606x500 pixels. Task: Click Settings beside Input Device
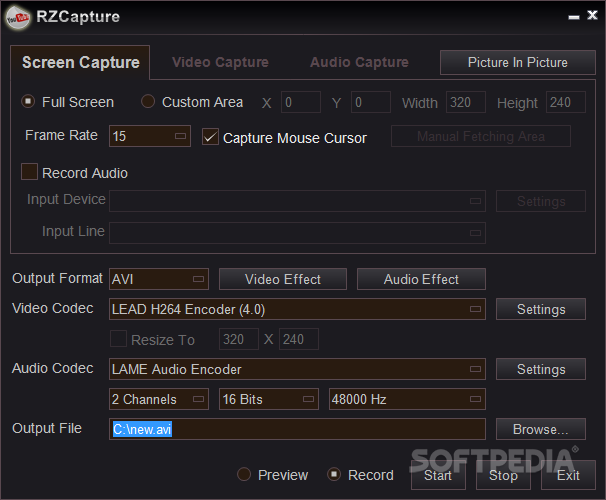[541, 201]
